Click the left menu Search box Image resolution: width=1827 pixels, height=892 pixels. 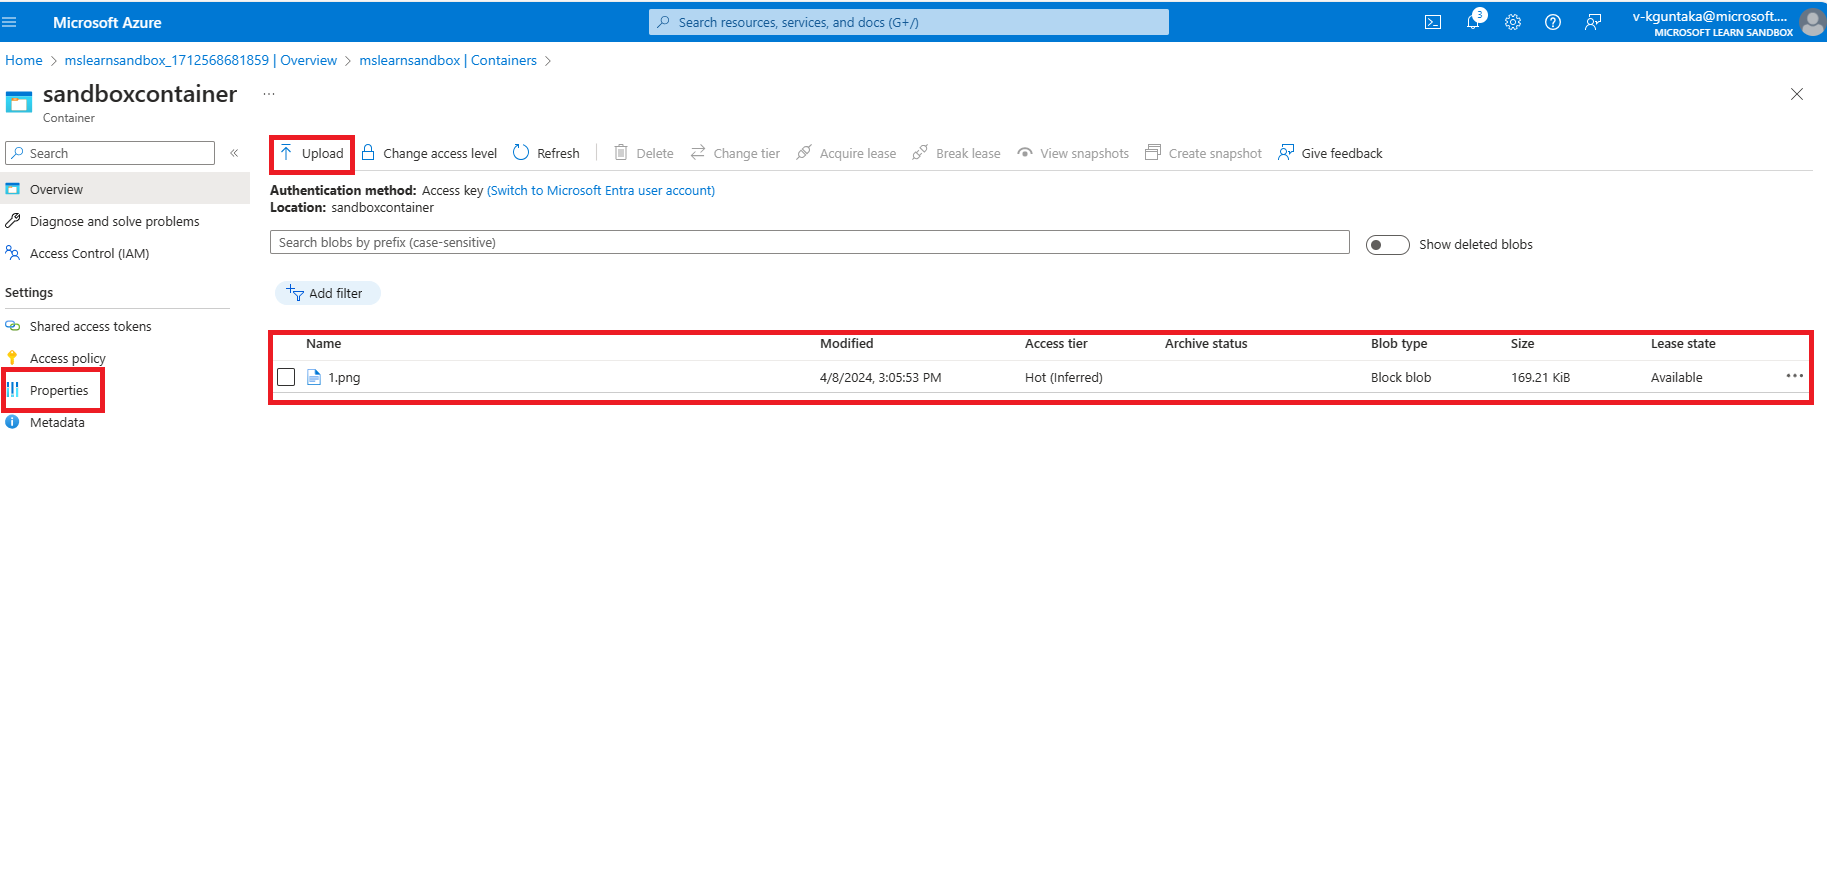pos(110,153)
